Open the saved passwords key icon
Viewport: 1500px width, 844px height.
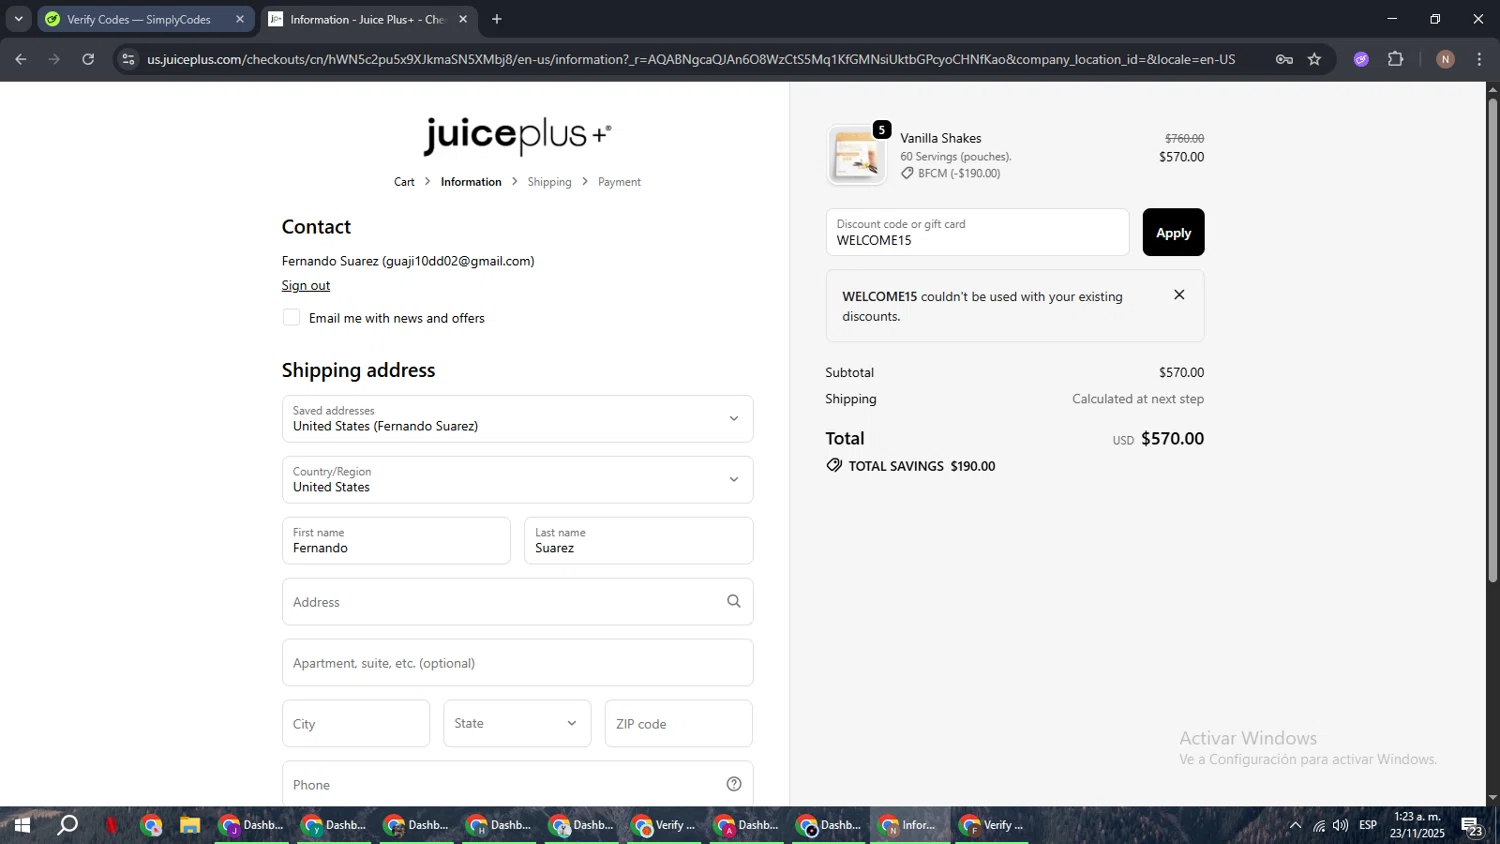click(1284, 59)
